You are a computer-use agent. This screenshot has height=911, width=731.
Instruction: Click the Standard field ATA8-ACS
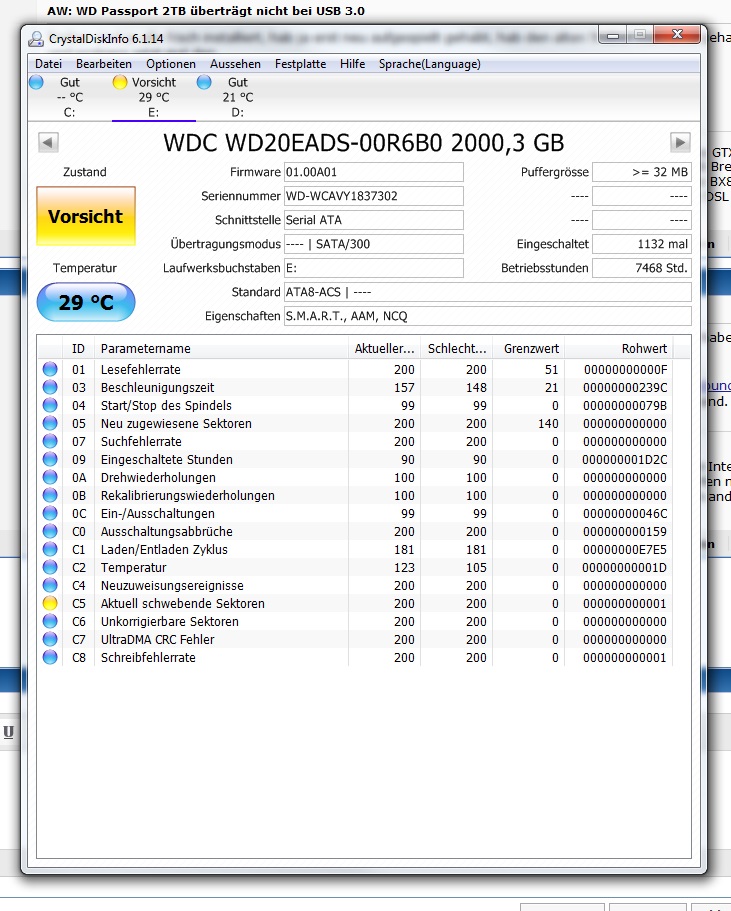tap(488, 292)
